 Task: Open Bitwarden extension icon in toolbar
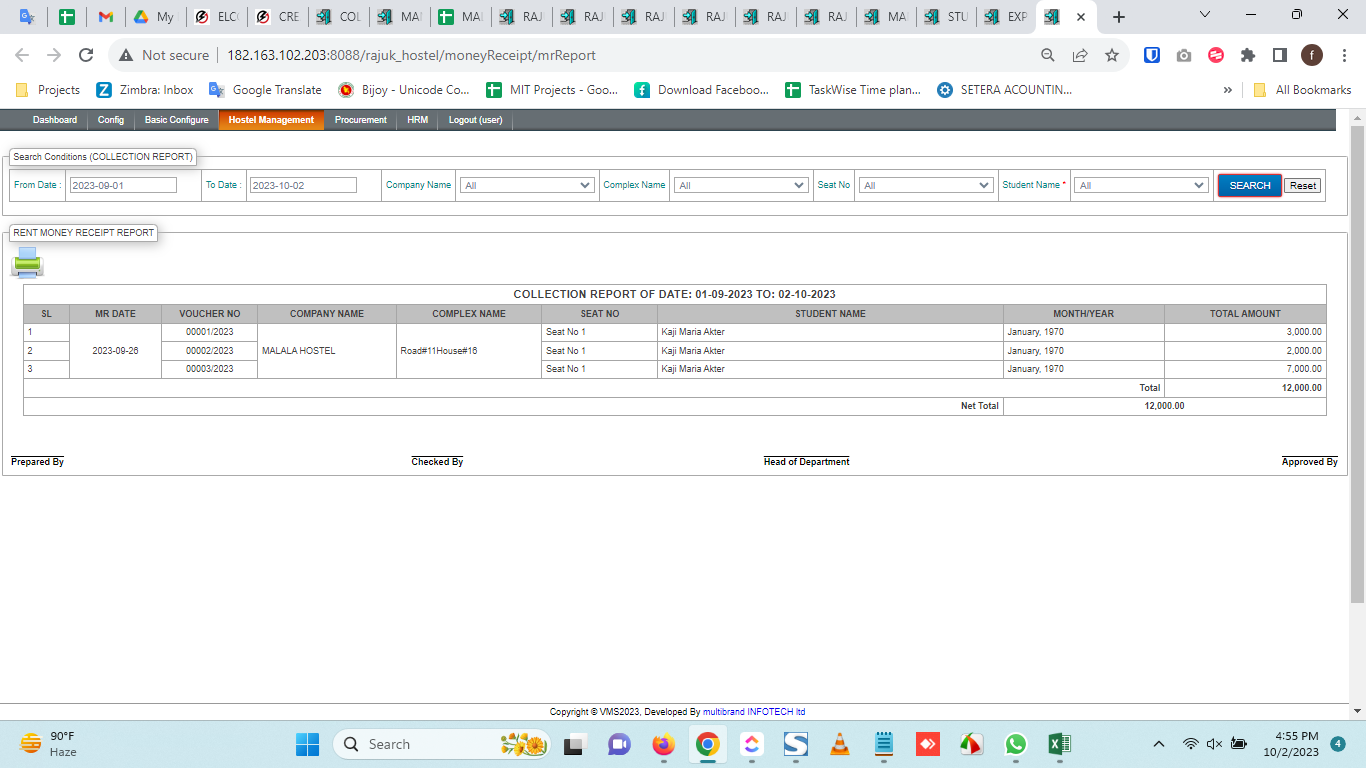[1152, 55]
